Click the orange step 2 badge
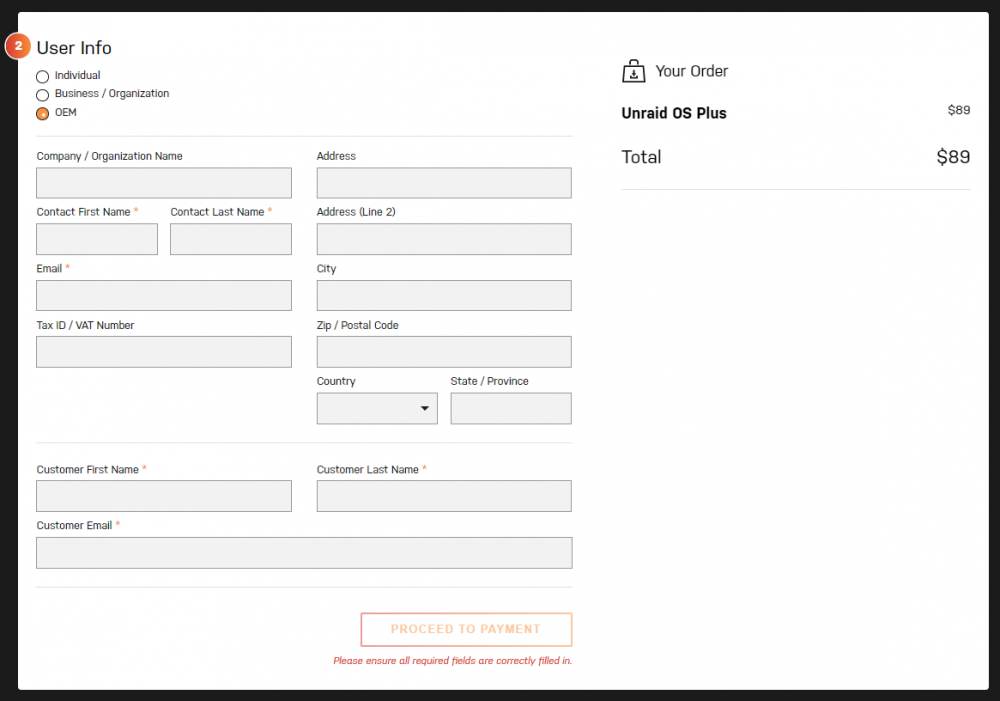This screenshot has height=701, width=1000. pyautogui.click(x=18, y=46)
